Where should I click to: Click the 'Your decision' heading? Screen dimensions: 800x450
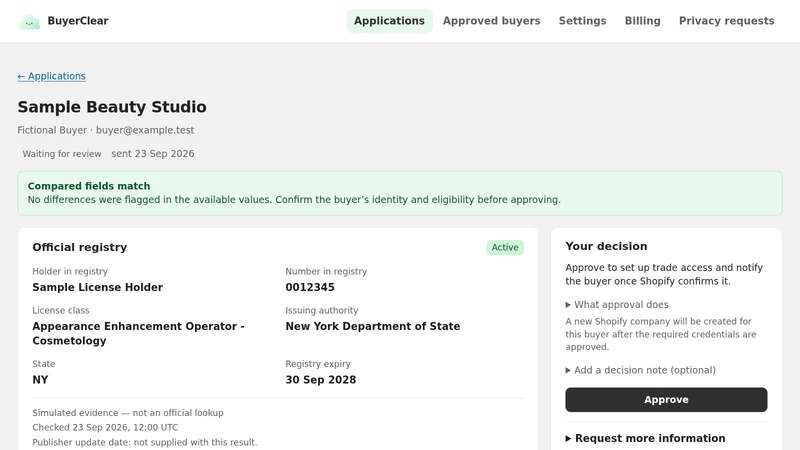point(606,246)
